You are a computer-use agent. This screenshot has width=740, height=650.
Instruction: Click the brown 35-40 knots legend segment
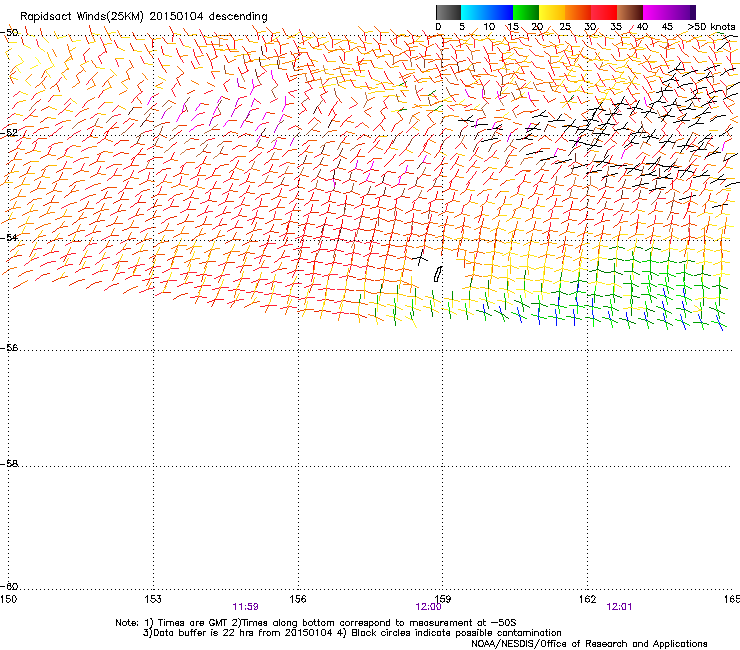pyautogui.click(x=630, y=12)
